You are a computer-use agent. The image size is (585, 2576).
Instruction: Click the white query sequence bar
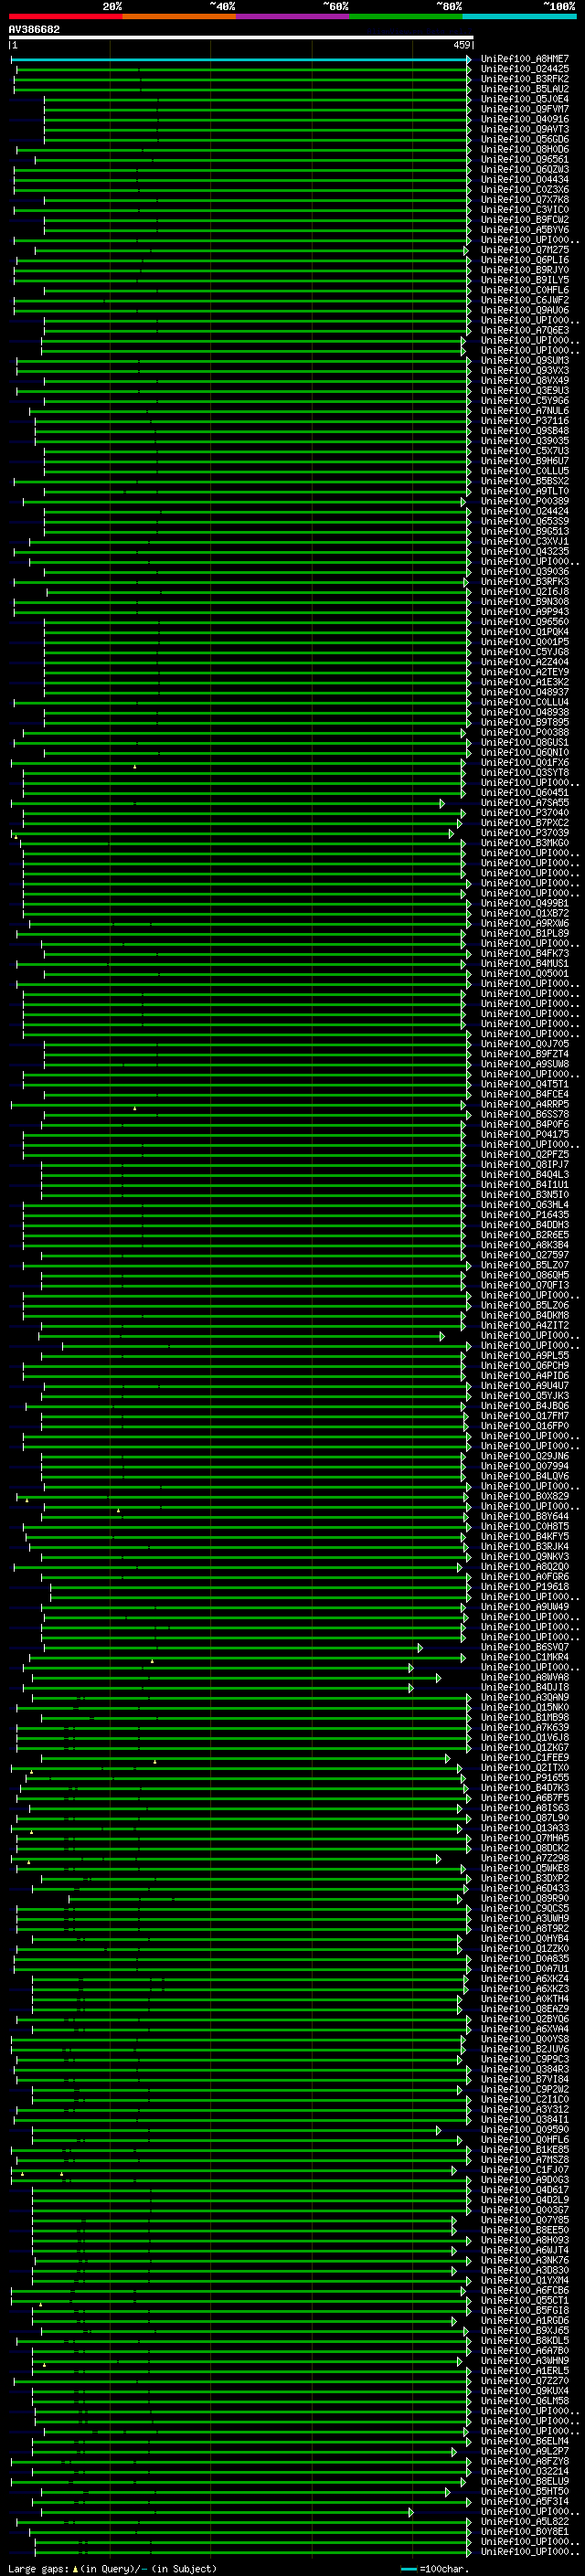240,38
